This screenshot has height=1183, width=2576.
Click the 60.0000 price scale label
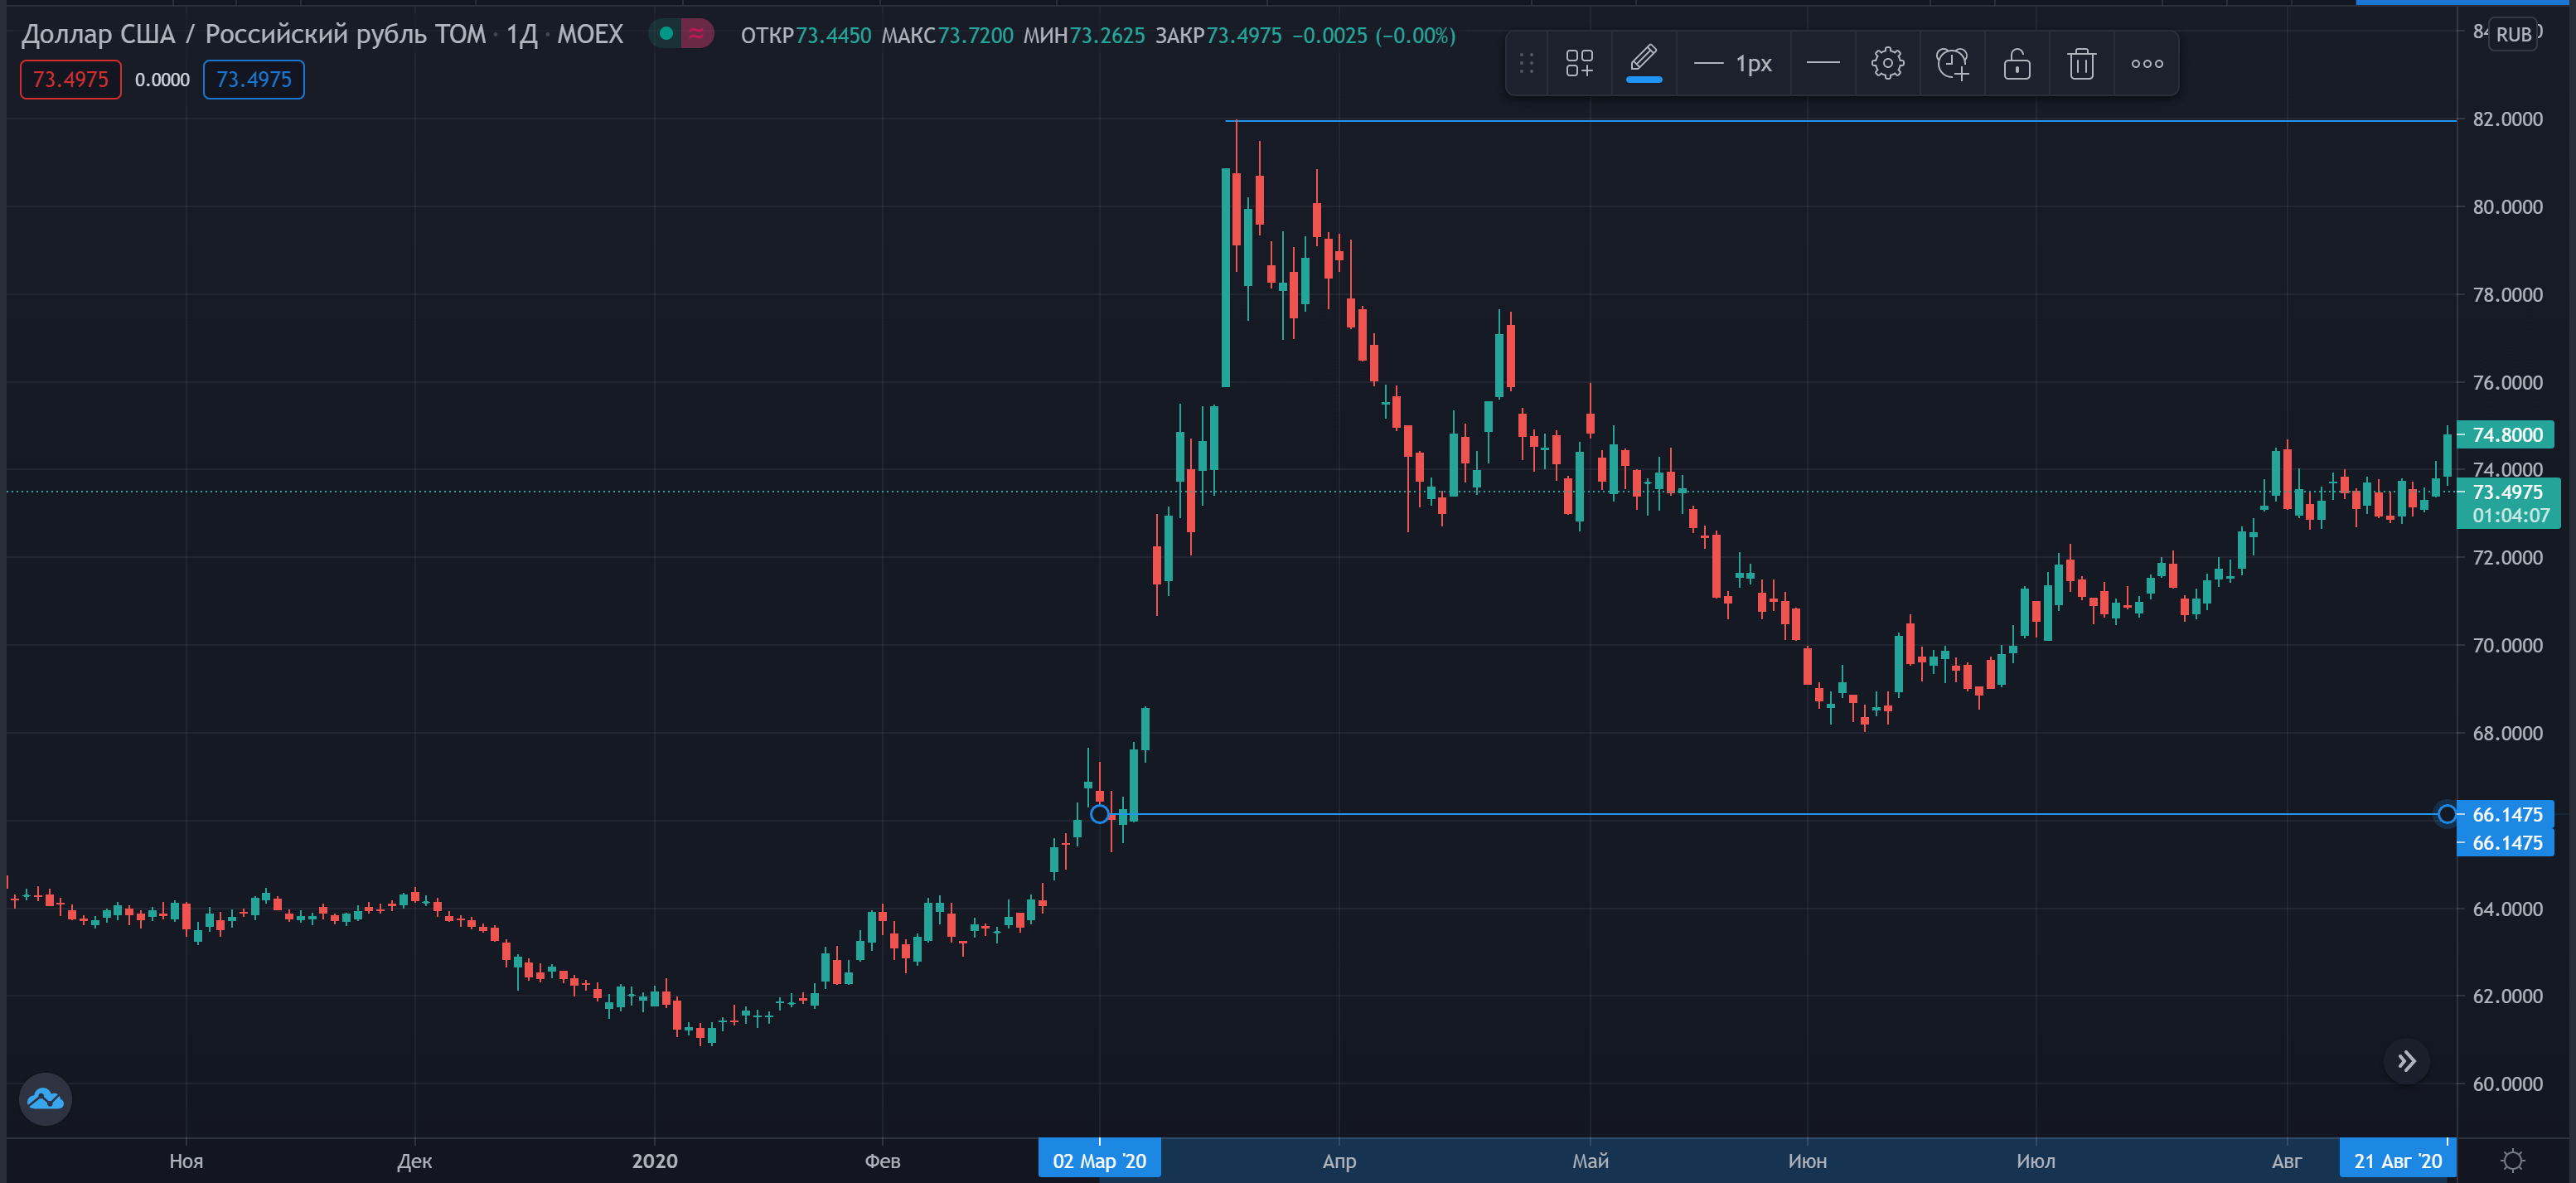(x=2507, y=1084)
